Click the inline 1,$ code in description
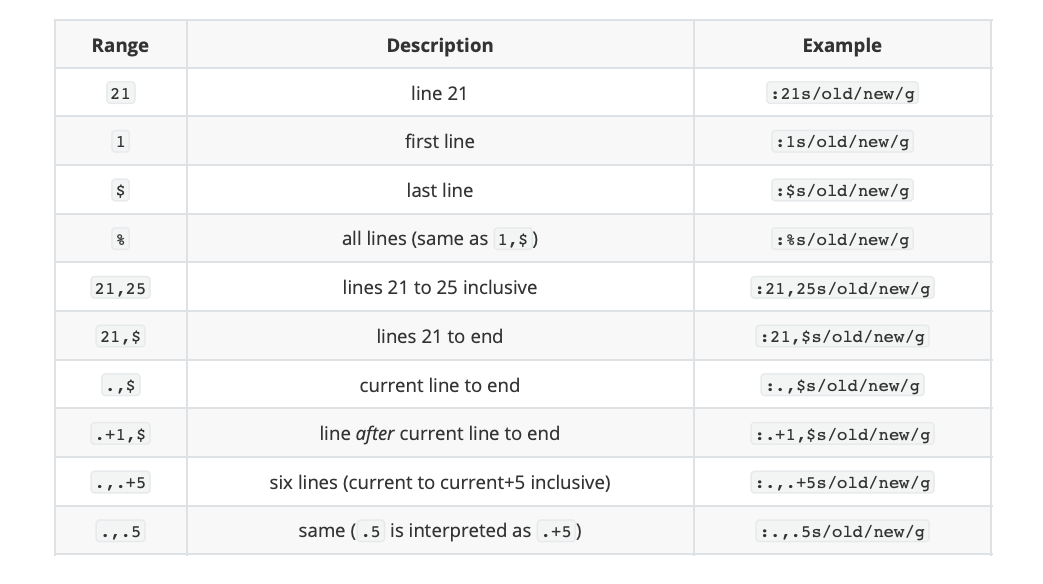Image resolution: width=1043 pixels, height=584 pixels. [x=513, y=239]
